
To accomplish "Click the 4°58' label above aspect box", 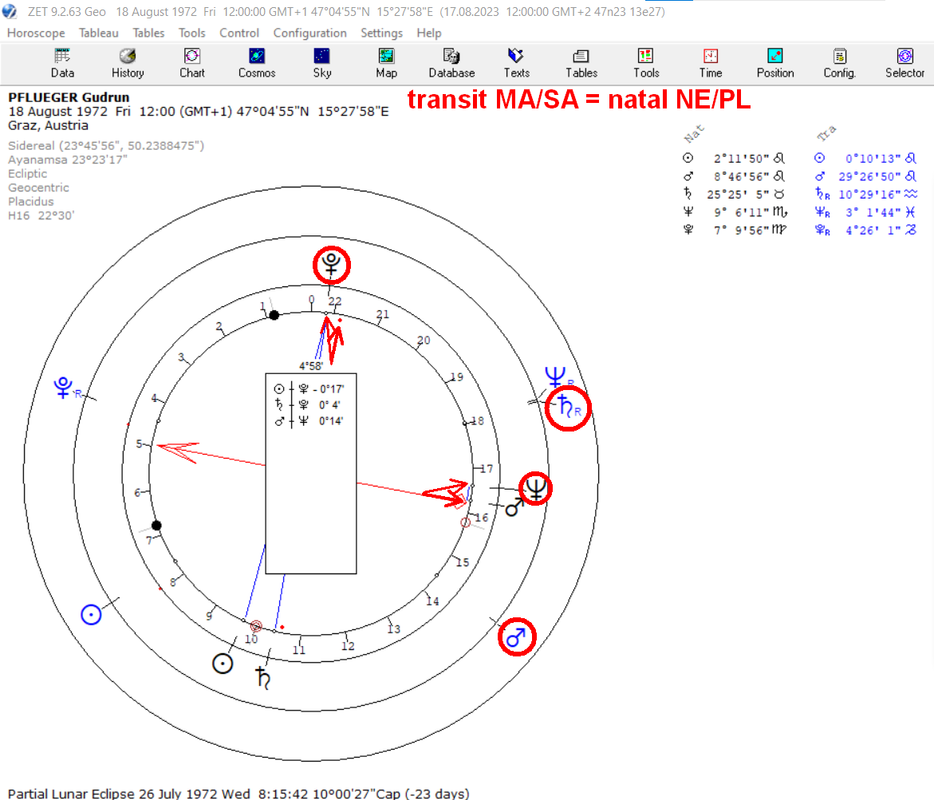I will coord(311,366).
